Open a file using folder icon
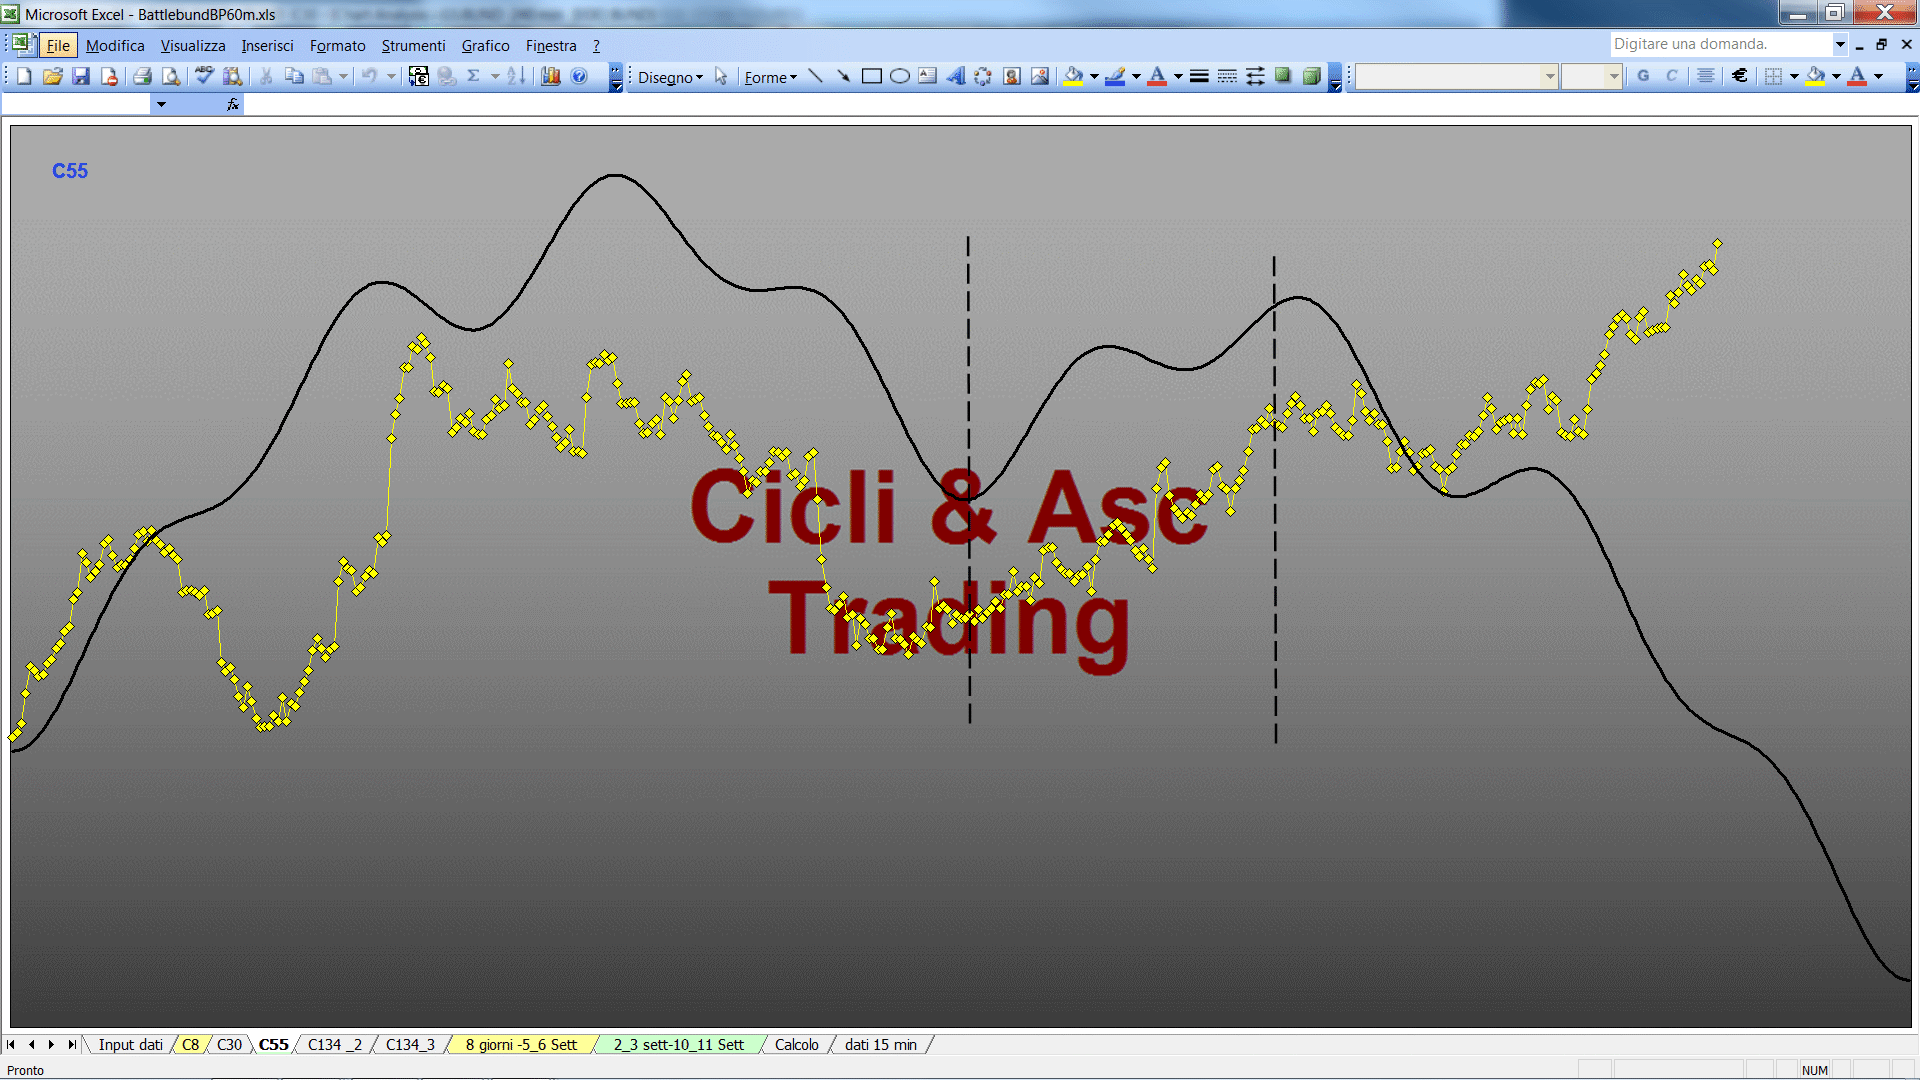The width and height of the screenshot is (1920, 1080). (x=52, y=76)
